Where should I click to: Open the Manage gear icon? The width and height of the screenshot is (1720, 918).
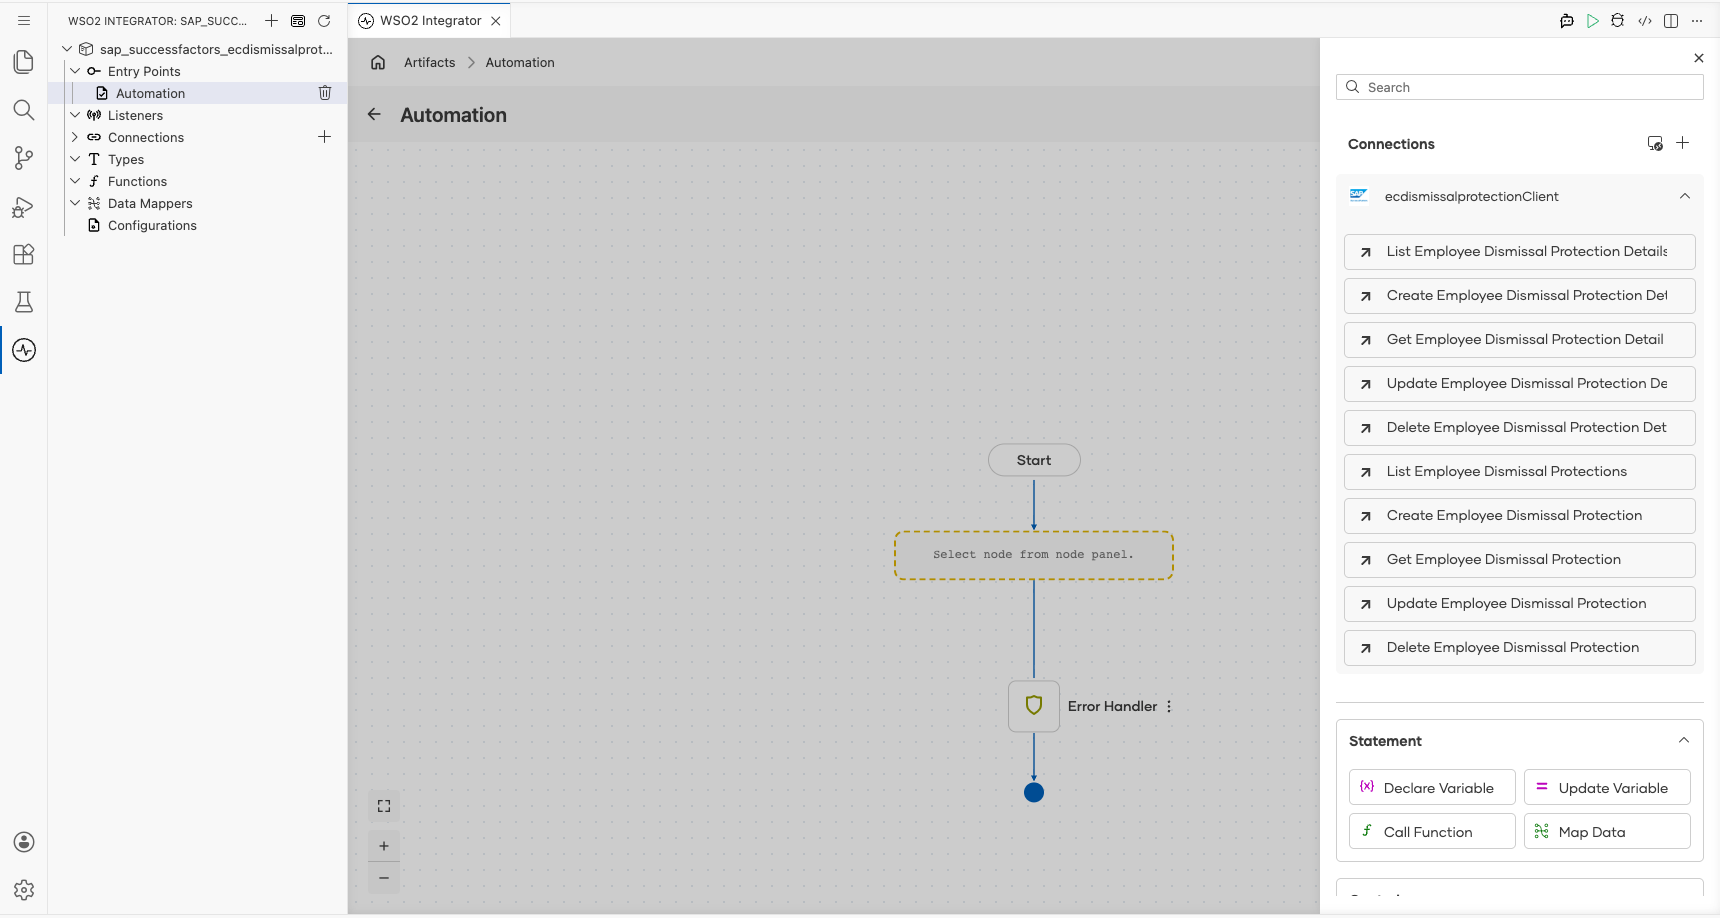coord(24,890)
